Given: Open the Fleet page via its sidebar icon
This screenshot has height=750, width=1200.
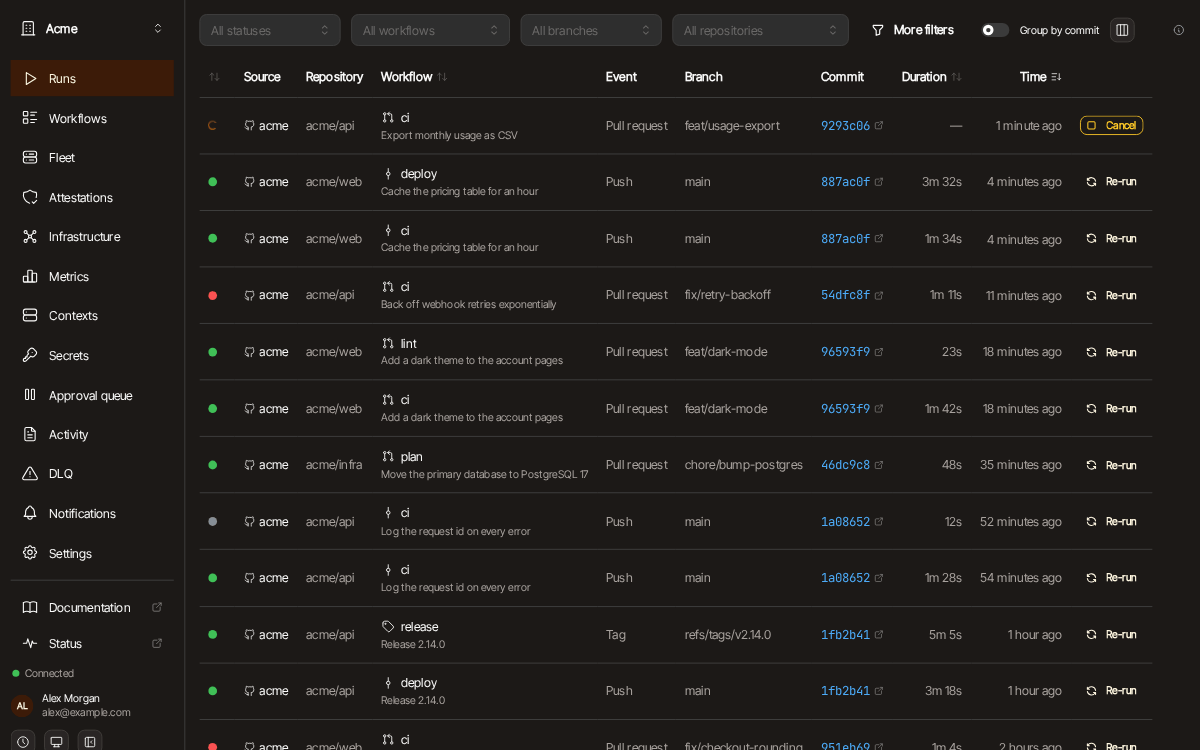Looking at the screenshot, I should point(30,157).
